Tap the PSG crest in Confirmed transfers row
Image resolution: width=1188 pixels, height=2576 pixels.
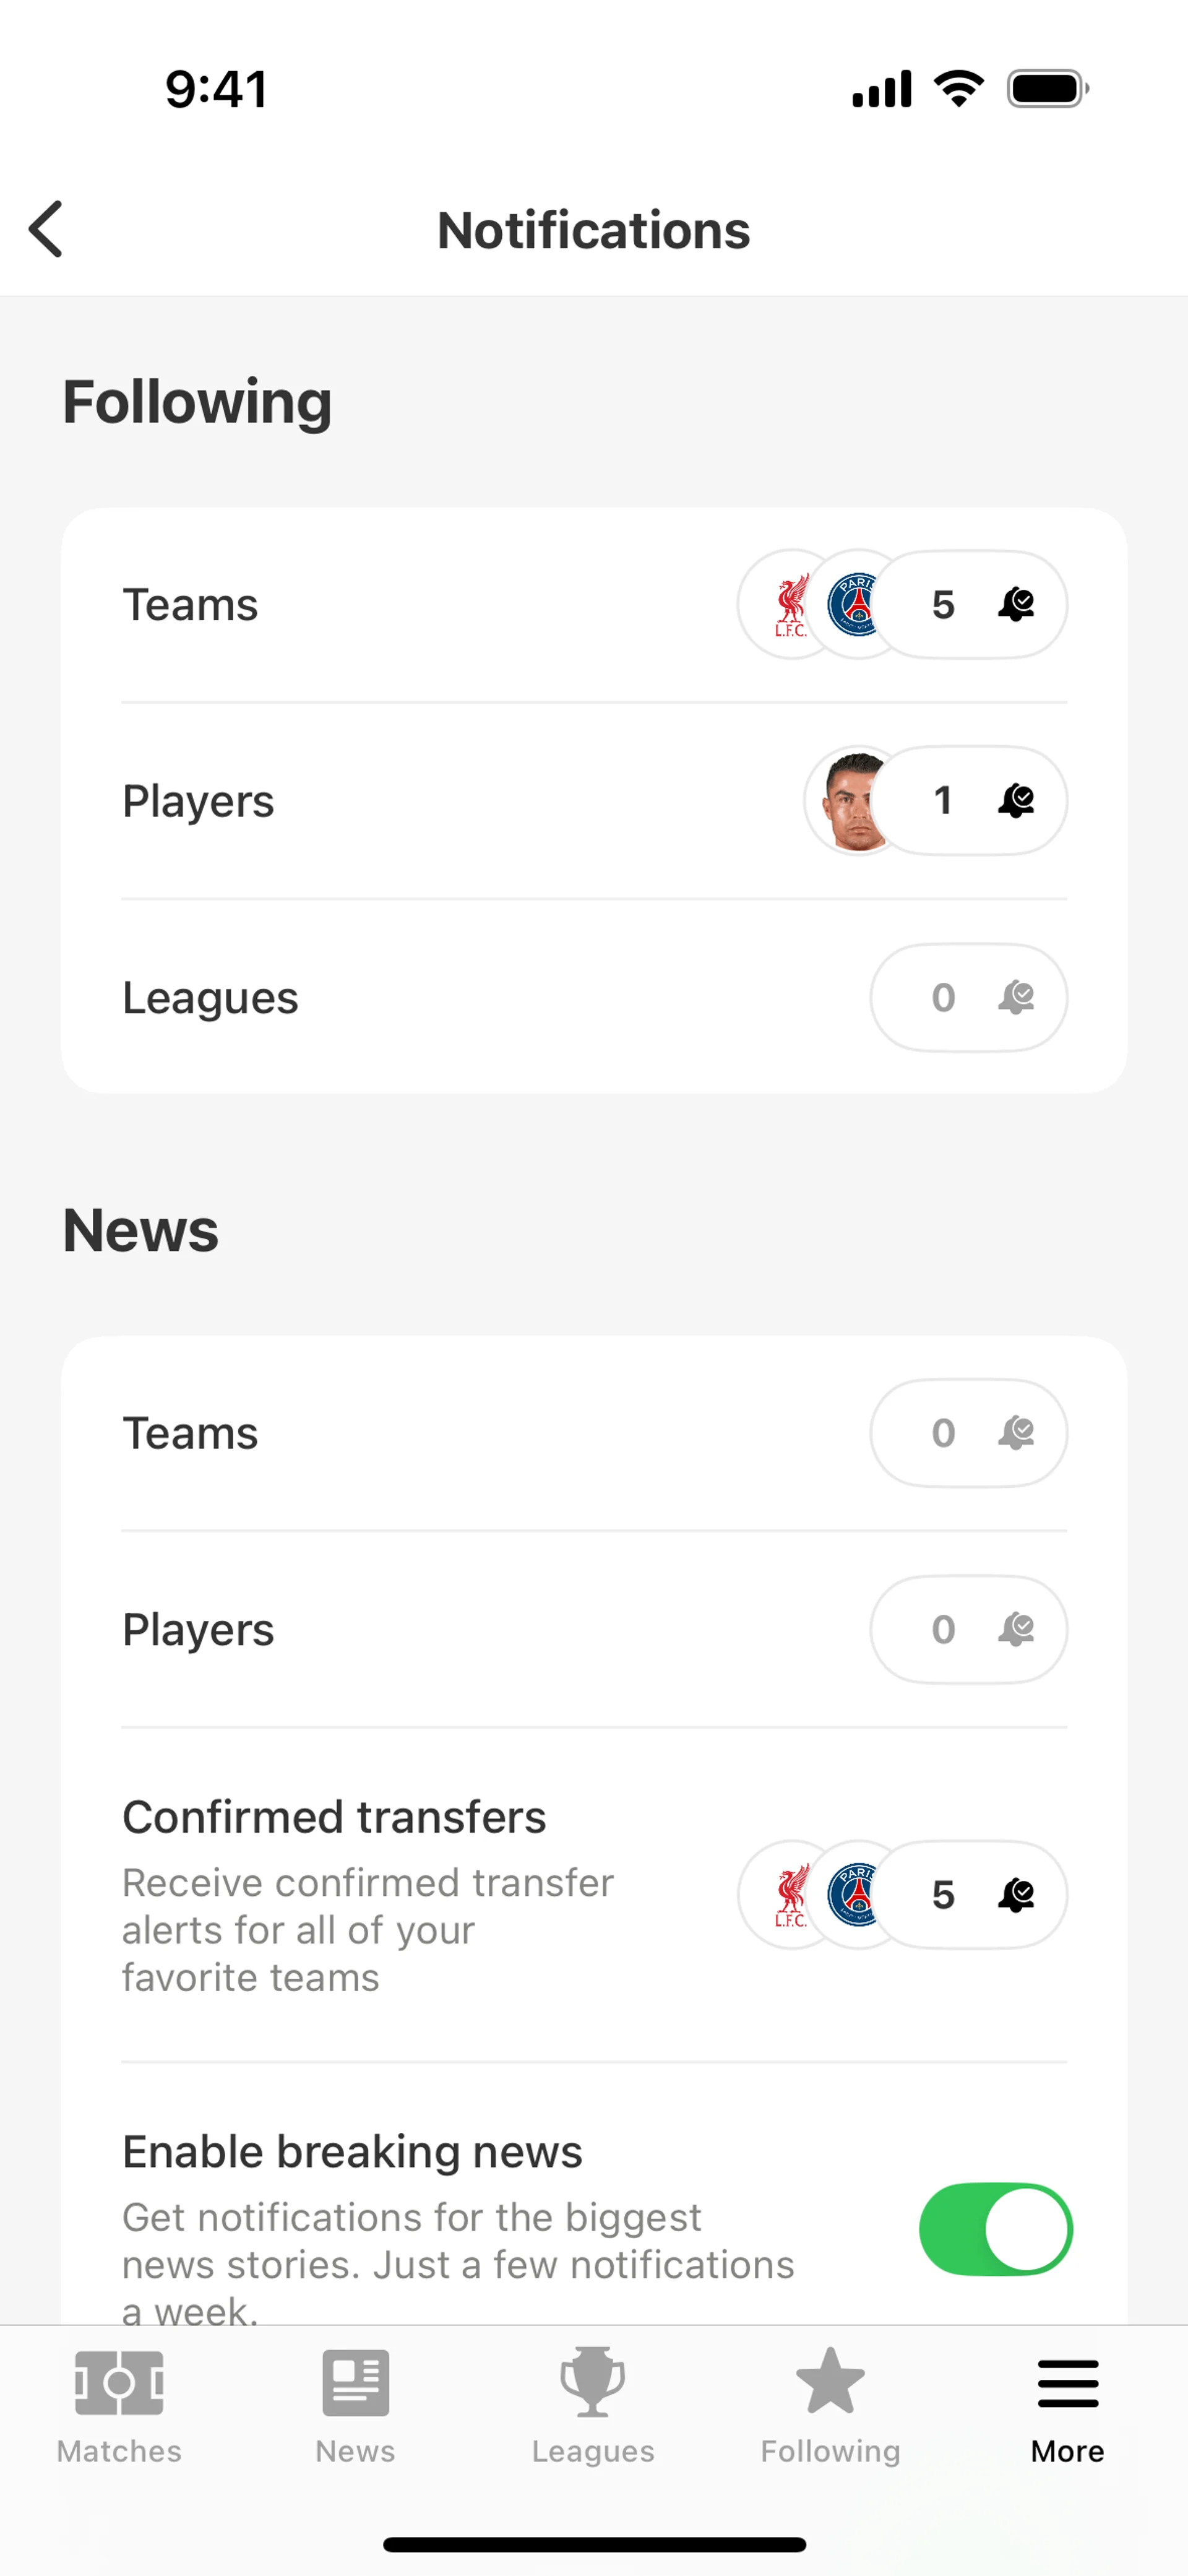[853, 1894]
